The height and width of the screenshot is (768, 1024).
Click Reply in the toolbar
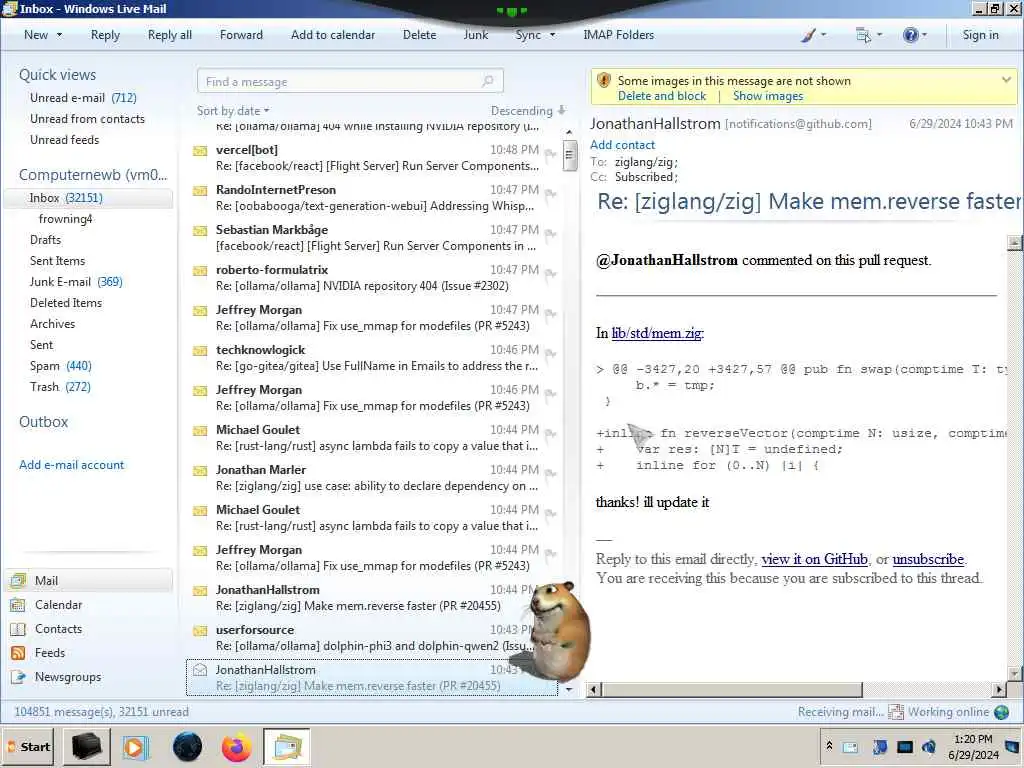[x=105, y=35]
